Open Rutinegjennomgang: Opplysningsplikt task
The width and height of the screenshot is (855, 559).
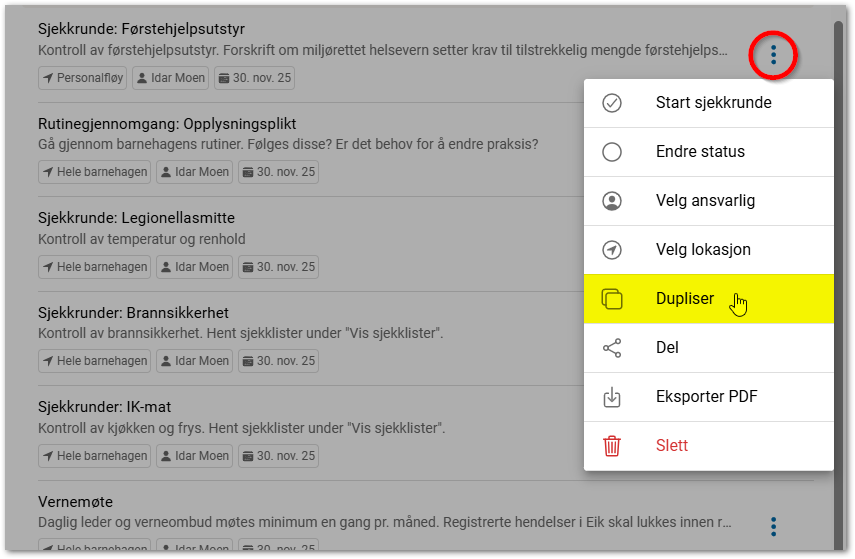point(167,124)
